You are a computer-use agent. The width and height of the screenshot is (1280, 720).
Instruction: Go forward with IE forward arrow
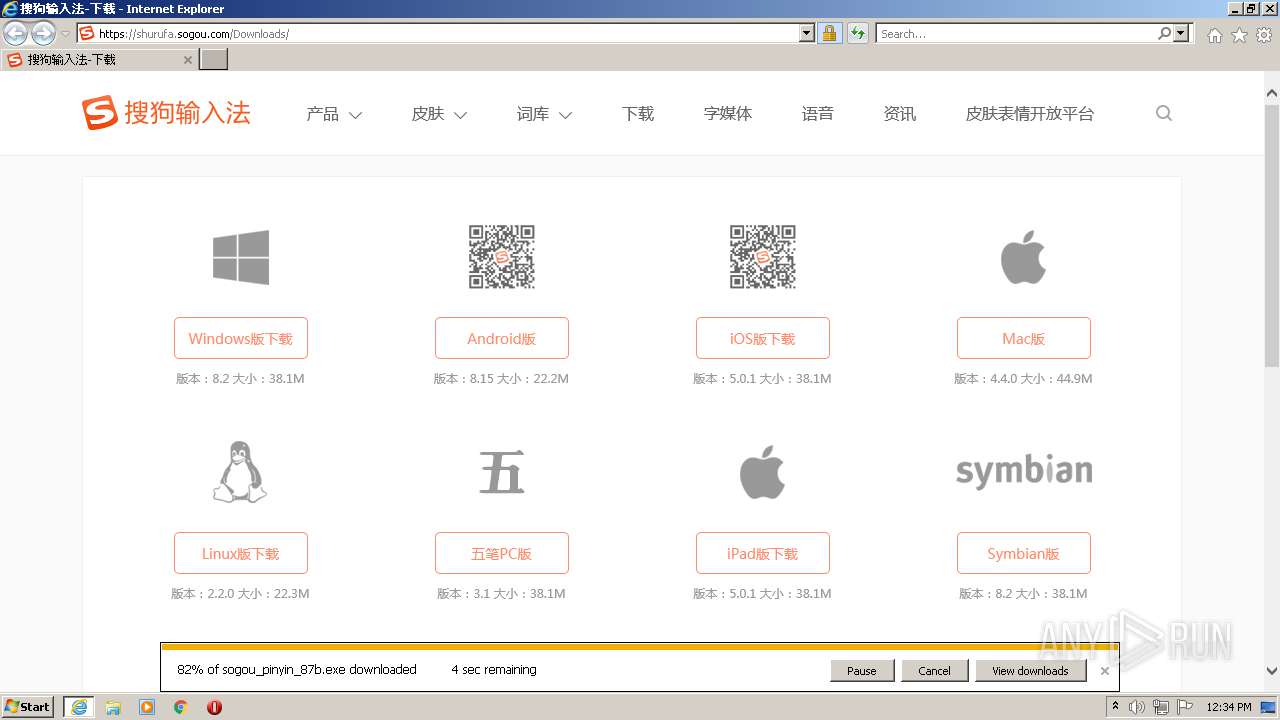pyautogui.click(x=43, y=34)
